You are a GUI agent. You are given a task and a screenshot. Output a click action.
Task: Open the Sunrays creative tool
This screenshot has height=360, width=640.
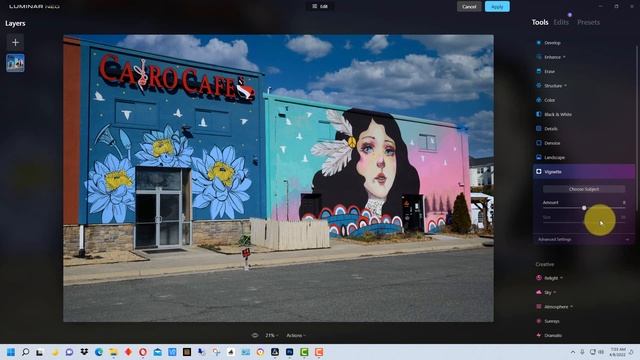(x=551, y=321)
